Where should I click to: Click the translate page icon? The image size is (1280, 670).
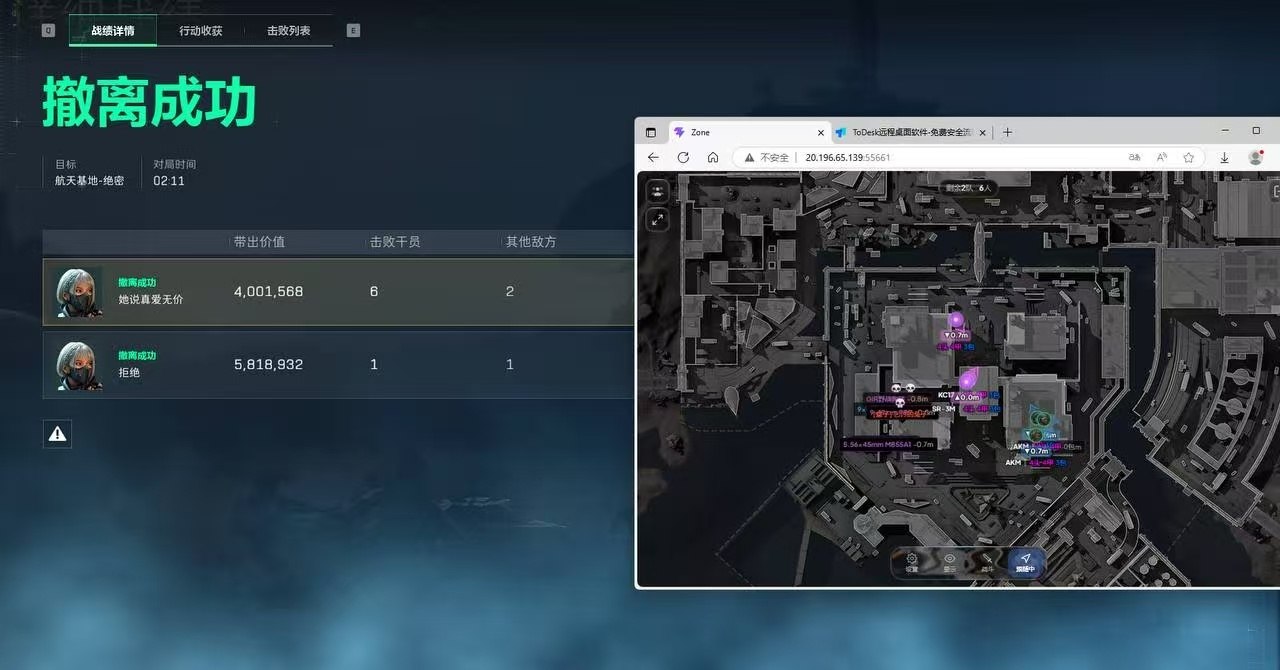[x=1135, y=157]
